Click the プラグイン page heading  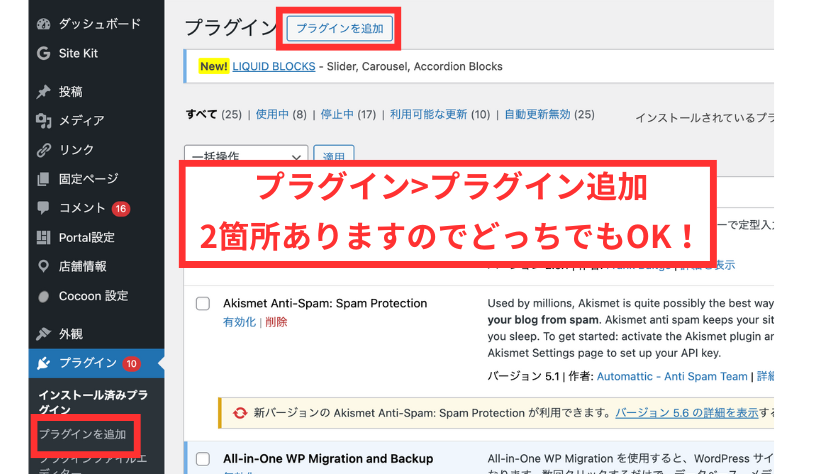pos(231,27)
